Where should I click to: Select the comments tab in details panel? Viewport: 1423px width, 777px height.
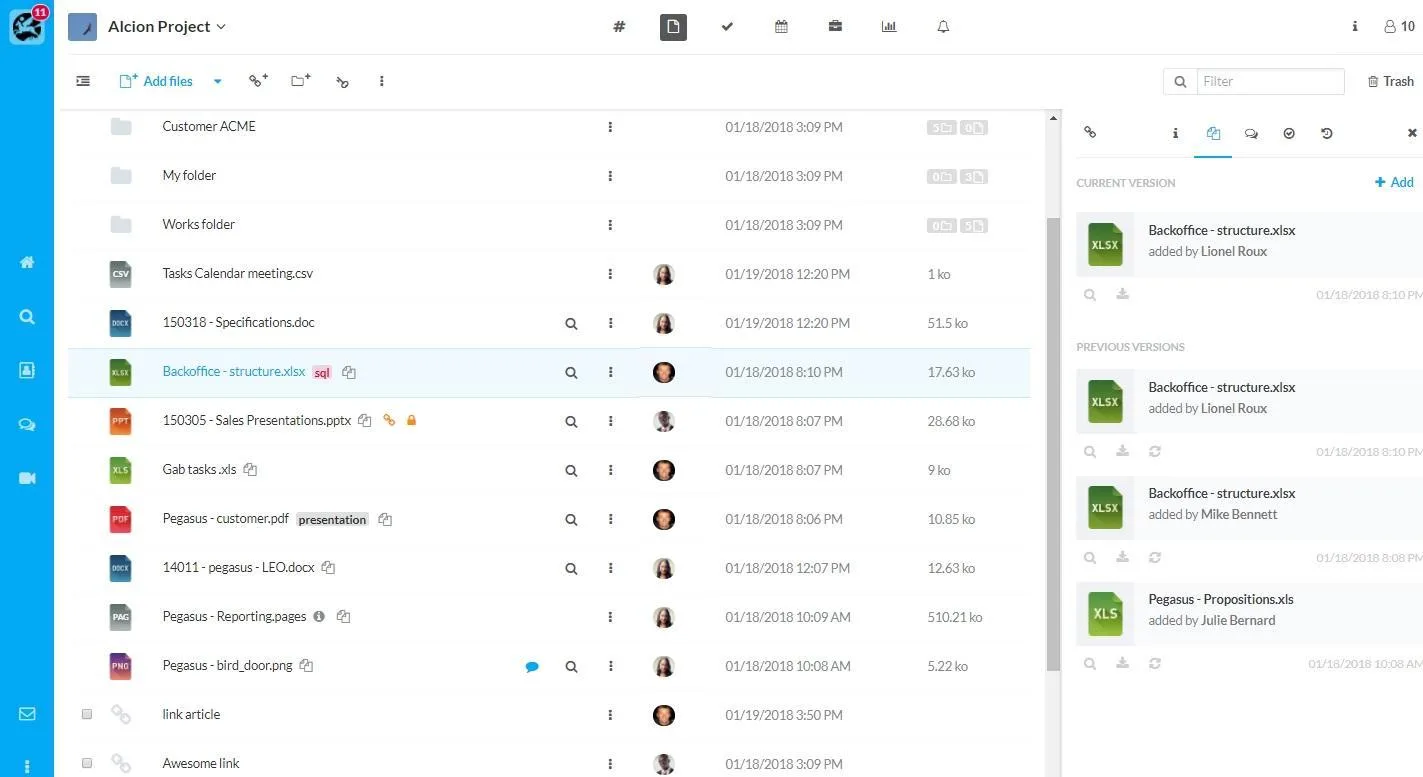(1251, 133)
